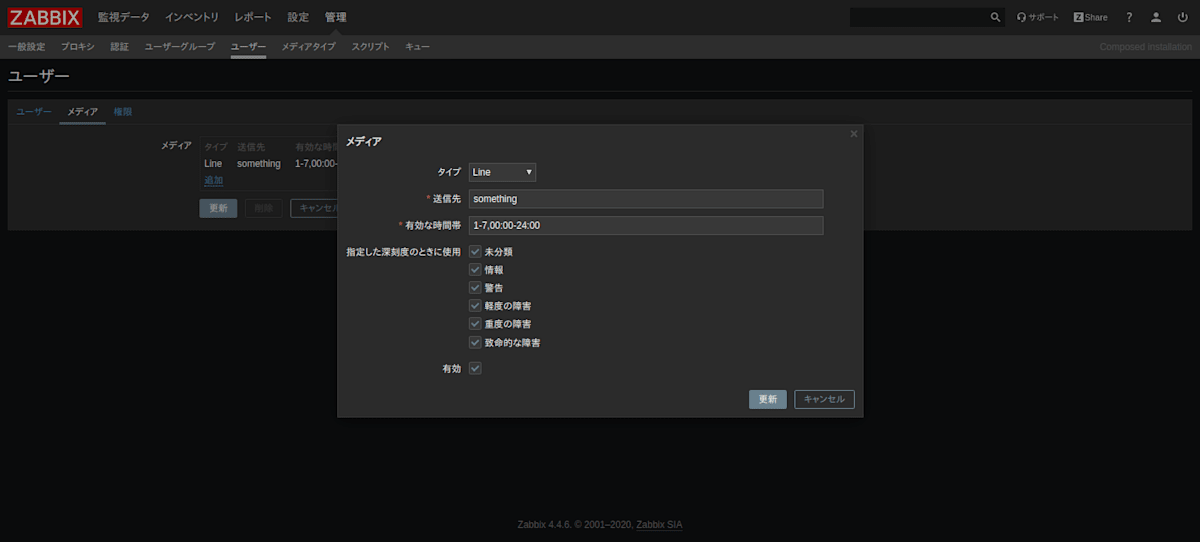This screenshot has height=542, width=1200.
Task: Open the 管理 menu
Action: (x=336, y=17)
